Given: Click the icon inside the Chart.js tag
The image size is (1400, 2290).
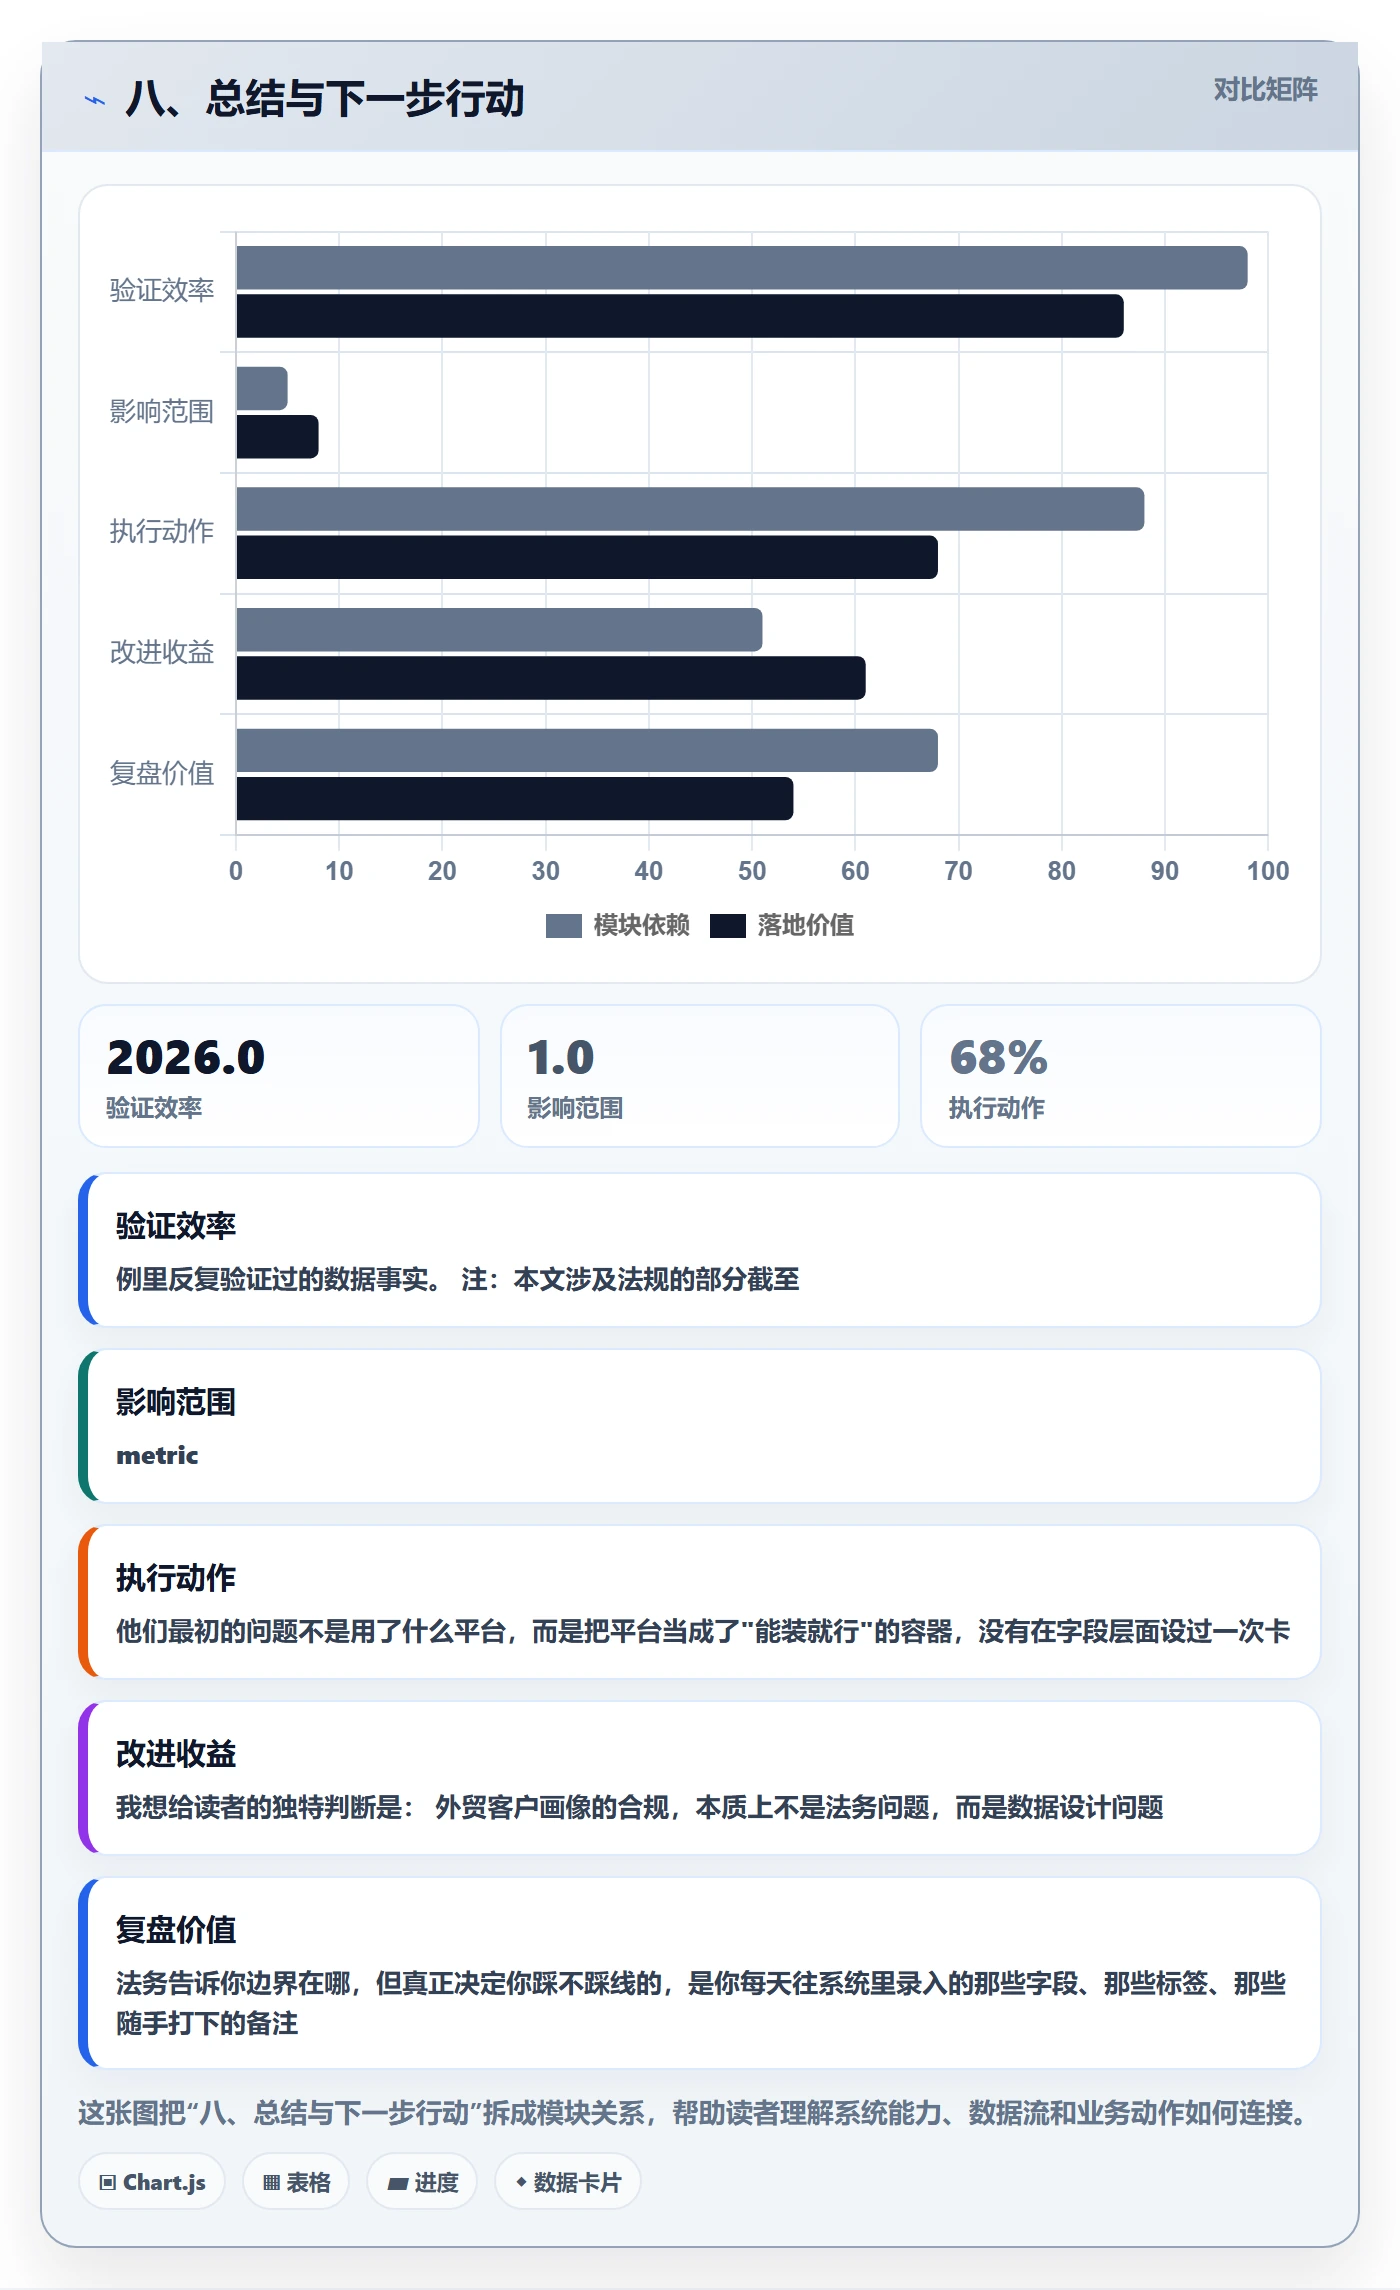Looking at the screenshot, I should pos(108,2182).
